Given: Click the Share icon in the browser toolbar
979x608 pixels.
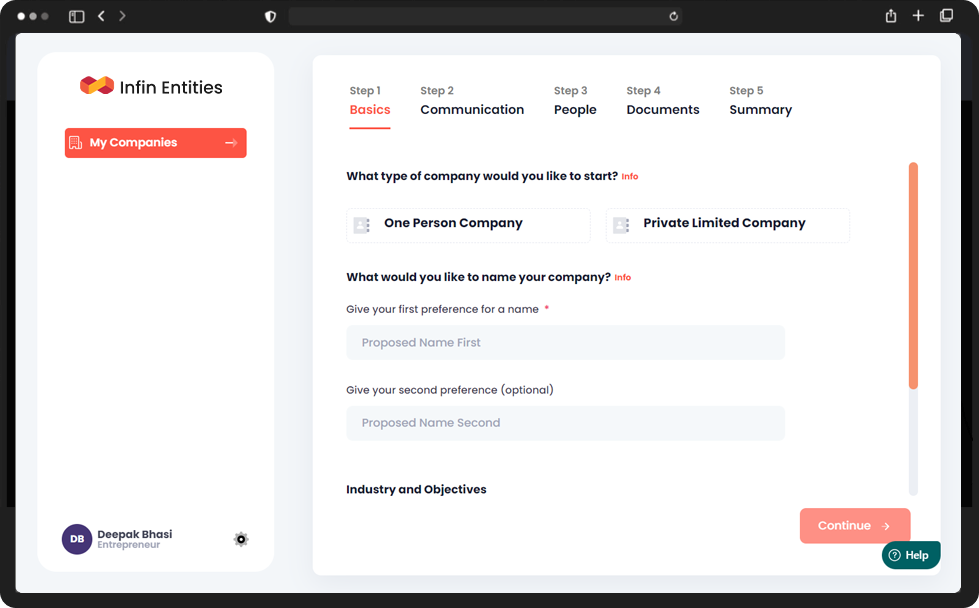Looking at the screenshot, I should (x=890, y=15).
